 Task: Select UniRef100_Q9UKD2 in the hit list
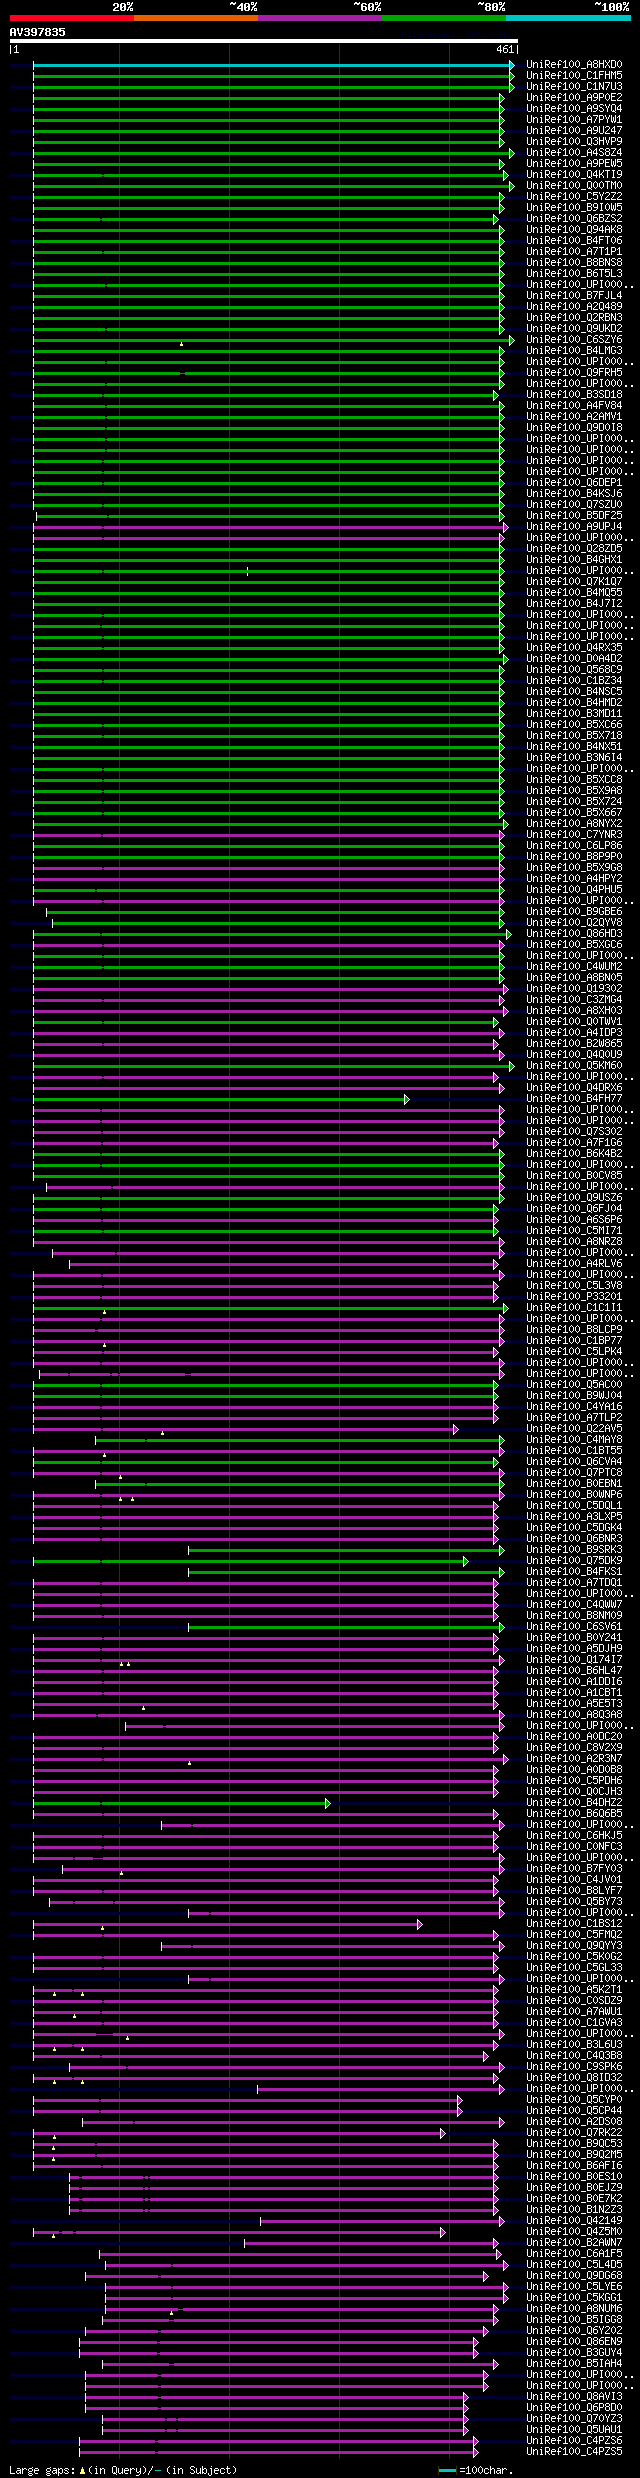point(574,329)
